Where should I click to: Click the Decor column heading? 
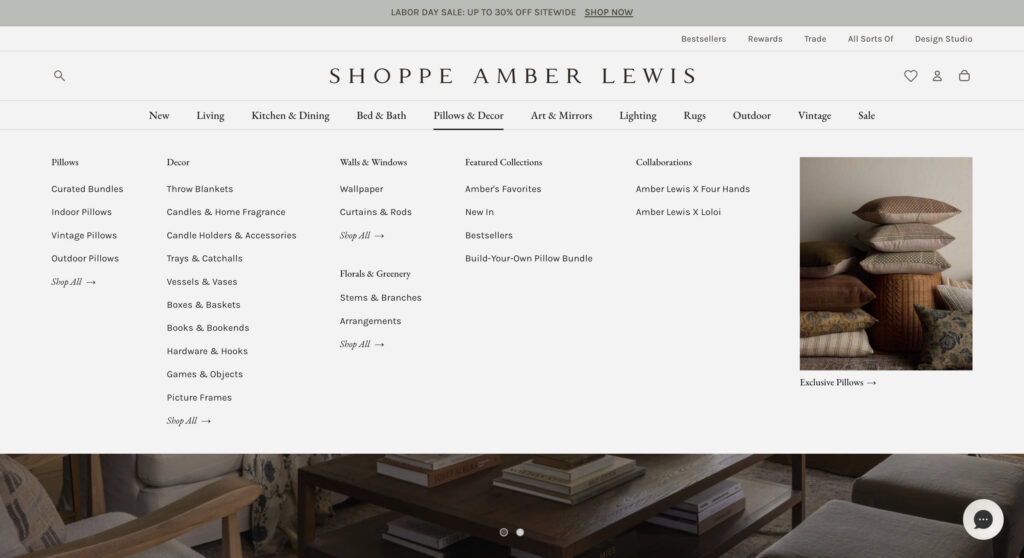[x=178, y=162]
